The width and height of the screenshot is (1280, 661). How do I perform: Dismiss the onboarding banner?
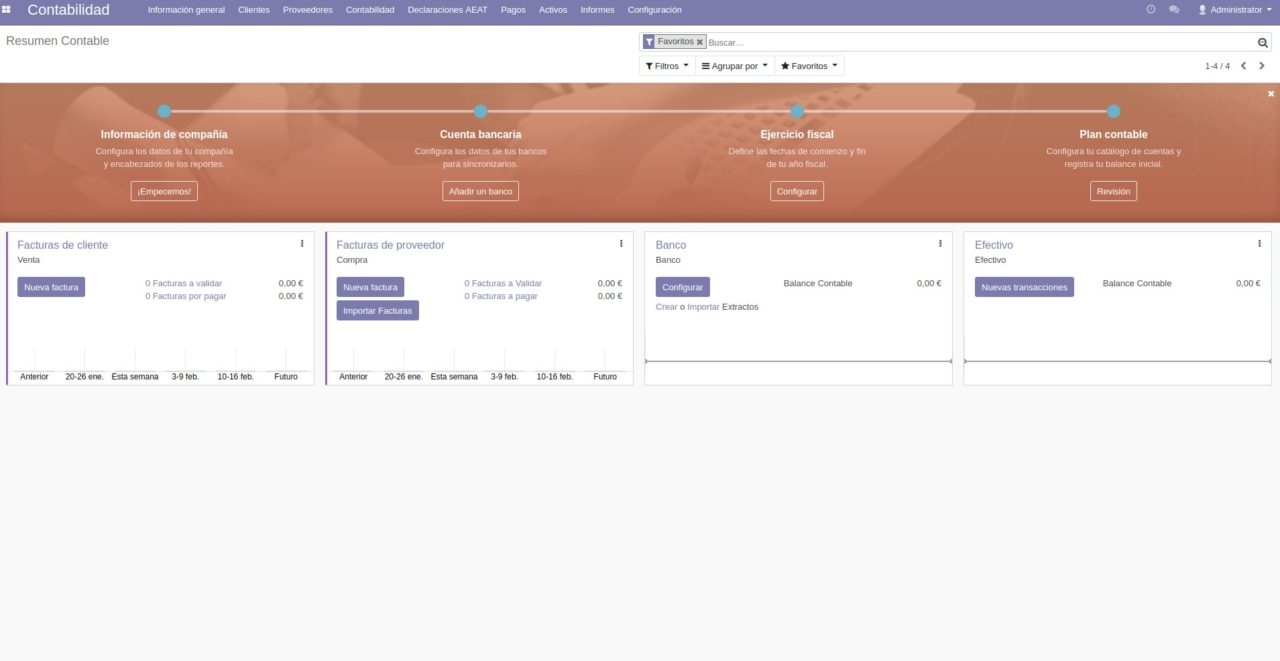pyautogui.click(x=1270, y=93)
